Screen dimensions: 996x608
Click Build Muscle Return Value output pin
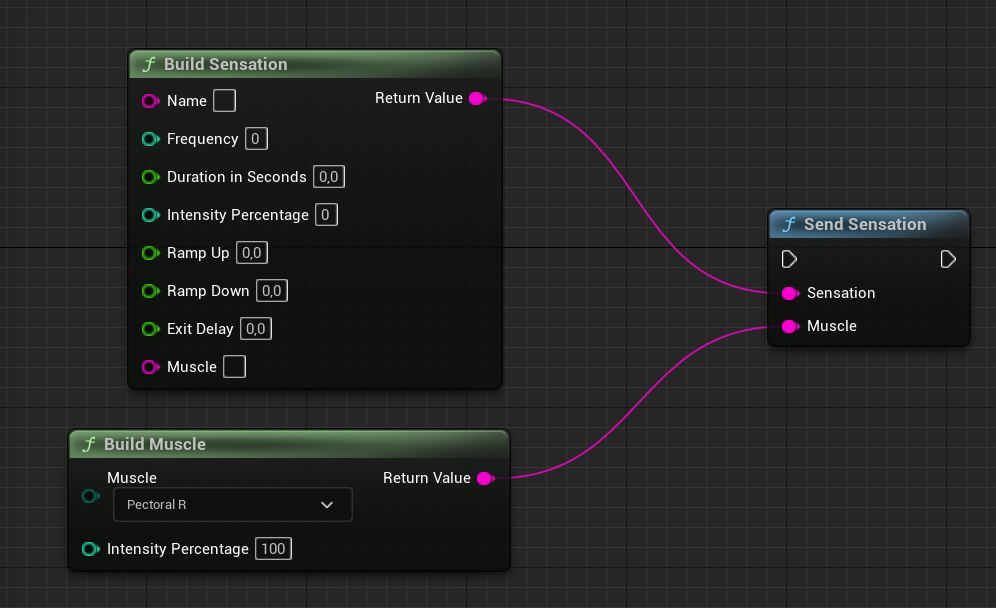[x=485, y=478]
